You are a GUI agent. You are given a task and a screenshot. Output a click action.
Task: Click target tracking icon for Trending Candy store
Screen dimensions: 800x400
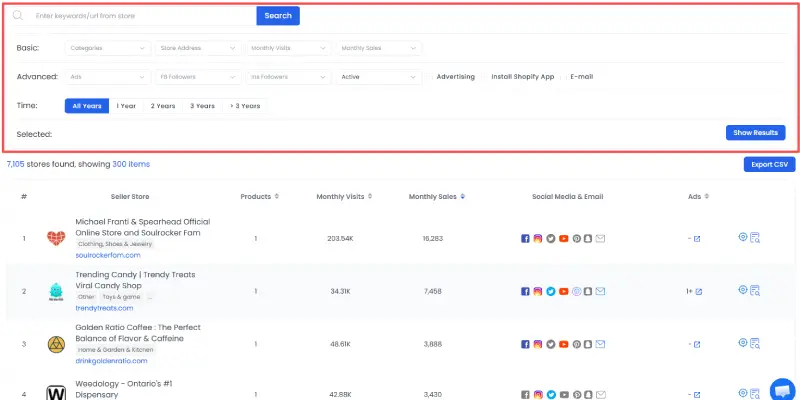click(x=743, y=290)
